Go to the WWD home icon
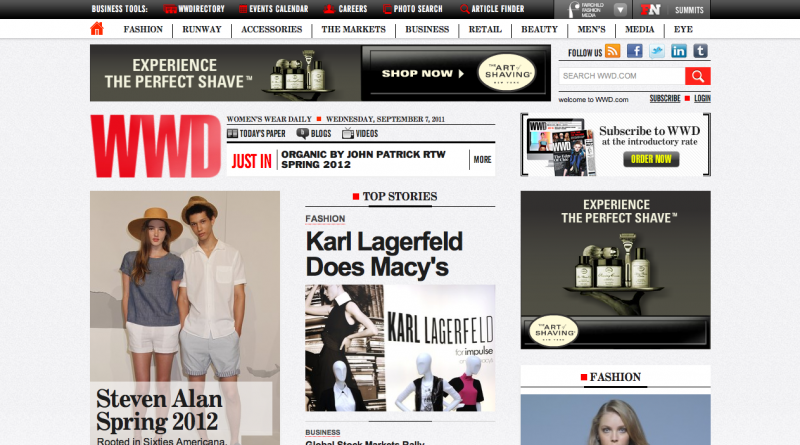This screenshot has height=445, width=800. coord(96,29)
